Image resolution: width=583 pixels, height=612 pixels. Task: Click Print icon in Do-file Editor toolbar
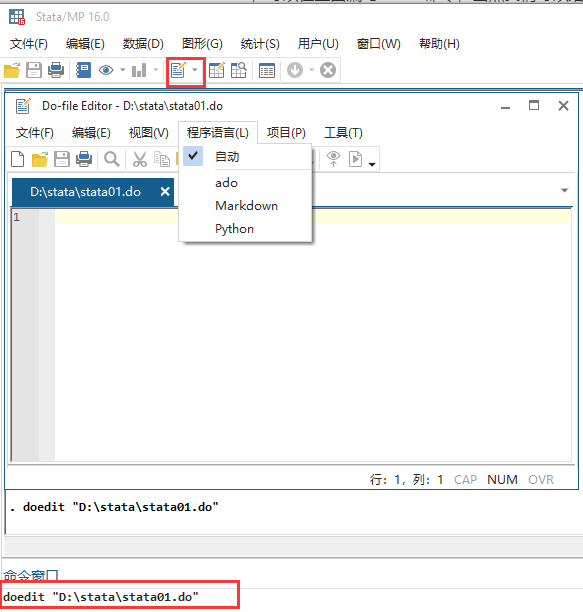click(x=84, y=159)
